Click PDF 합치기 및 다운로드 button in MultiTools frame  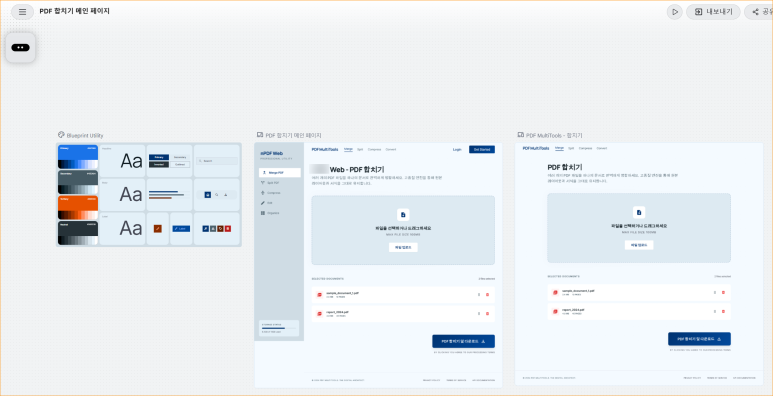click(699, 339)
